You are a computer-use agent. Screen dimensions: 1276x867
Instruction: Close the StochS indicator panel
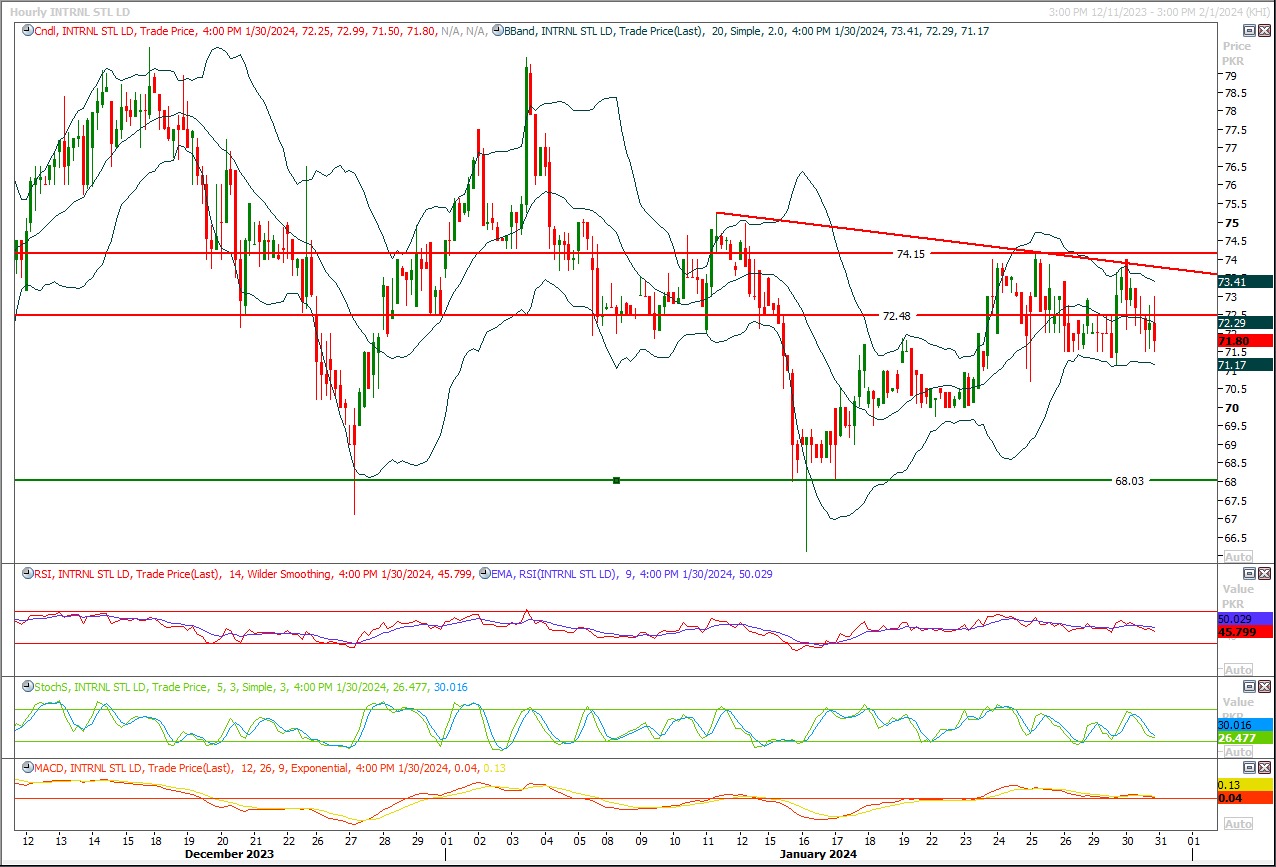tap(1264, 687)
